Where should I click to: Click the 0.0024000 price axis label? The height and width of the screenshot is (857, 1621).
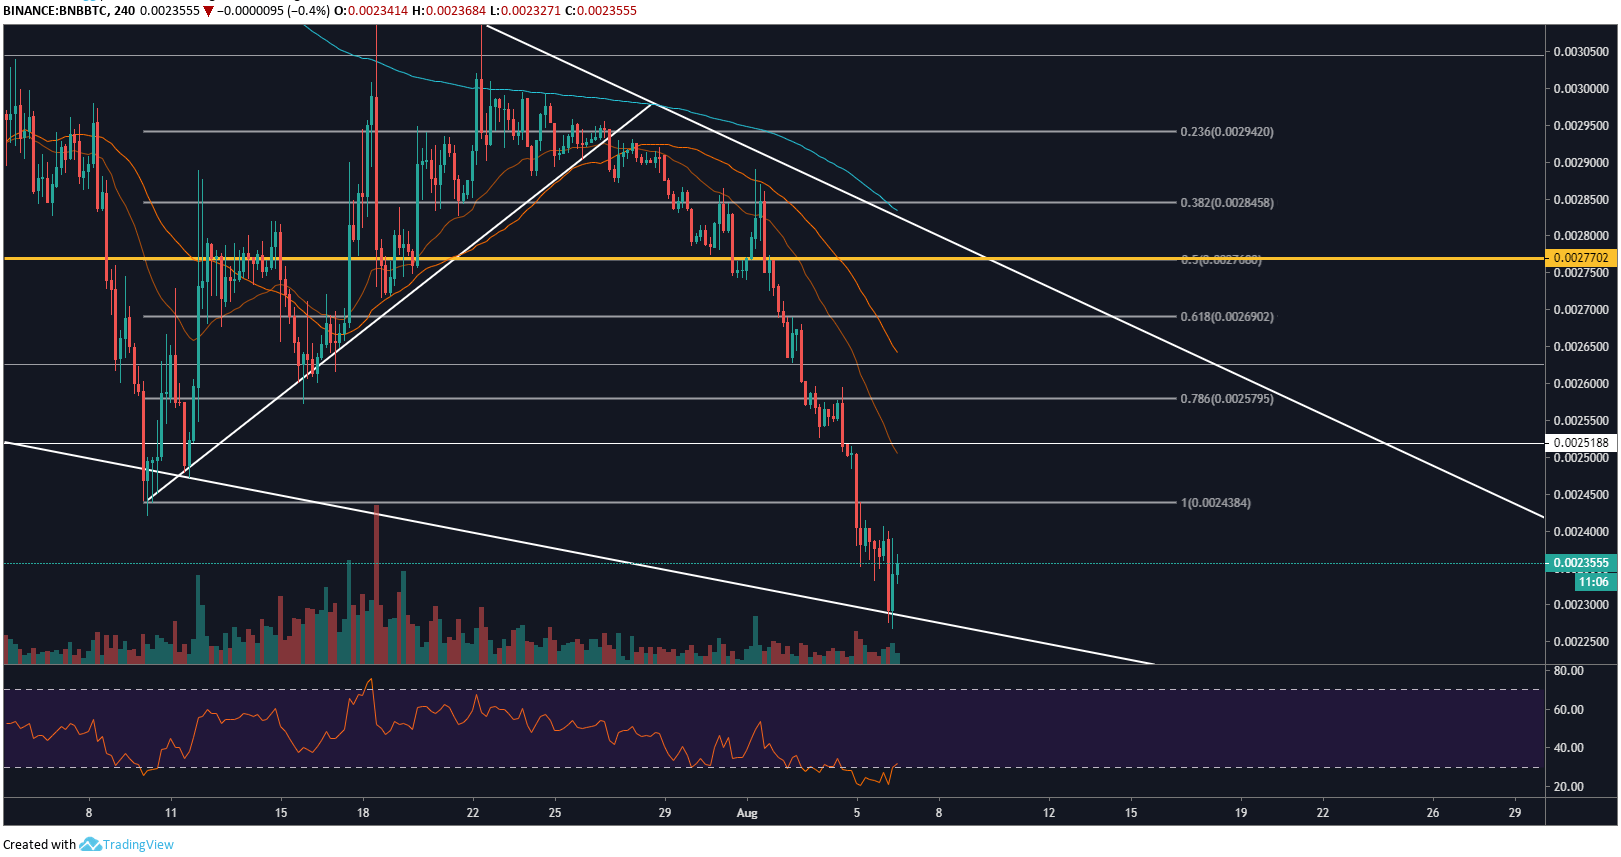coord(1581,532)
